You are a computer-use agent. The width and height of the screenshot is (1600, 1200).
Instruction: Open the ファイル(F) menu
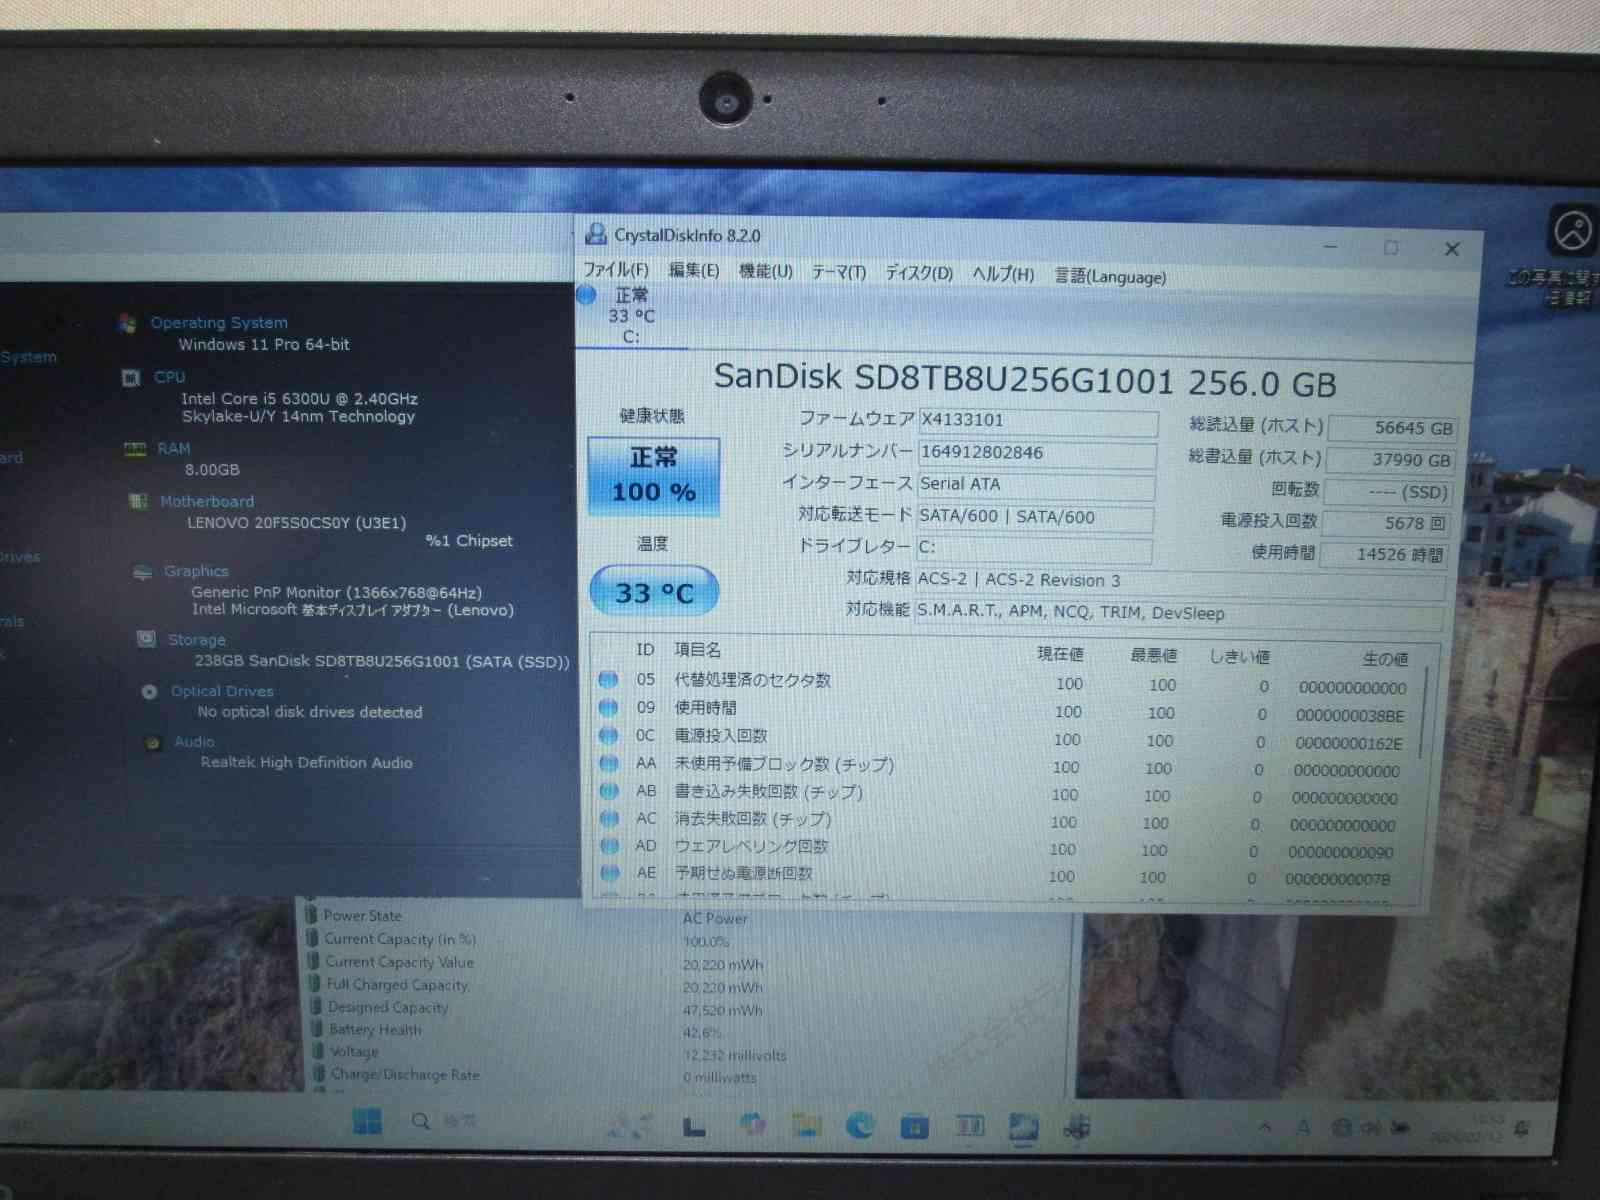tap(616, 270)
